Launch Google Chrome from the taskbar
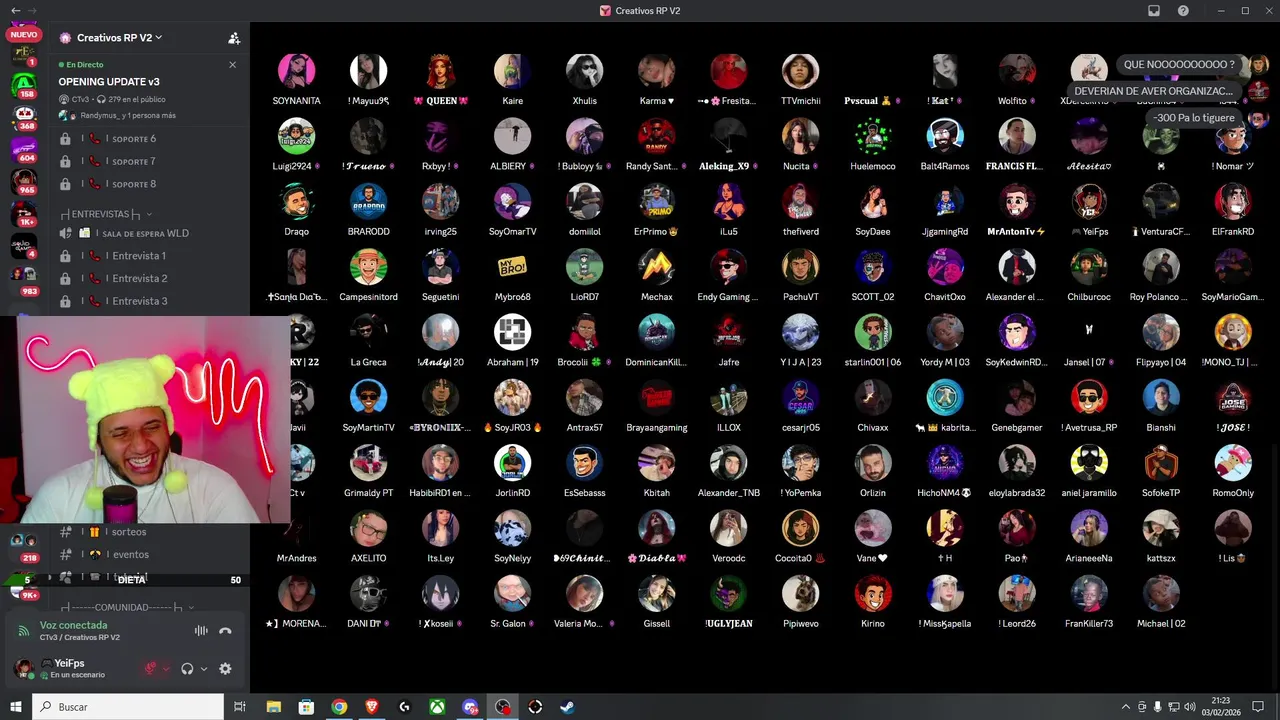Screen dimensions: 1280x720 [x=339, y=707]
